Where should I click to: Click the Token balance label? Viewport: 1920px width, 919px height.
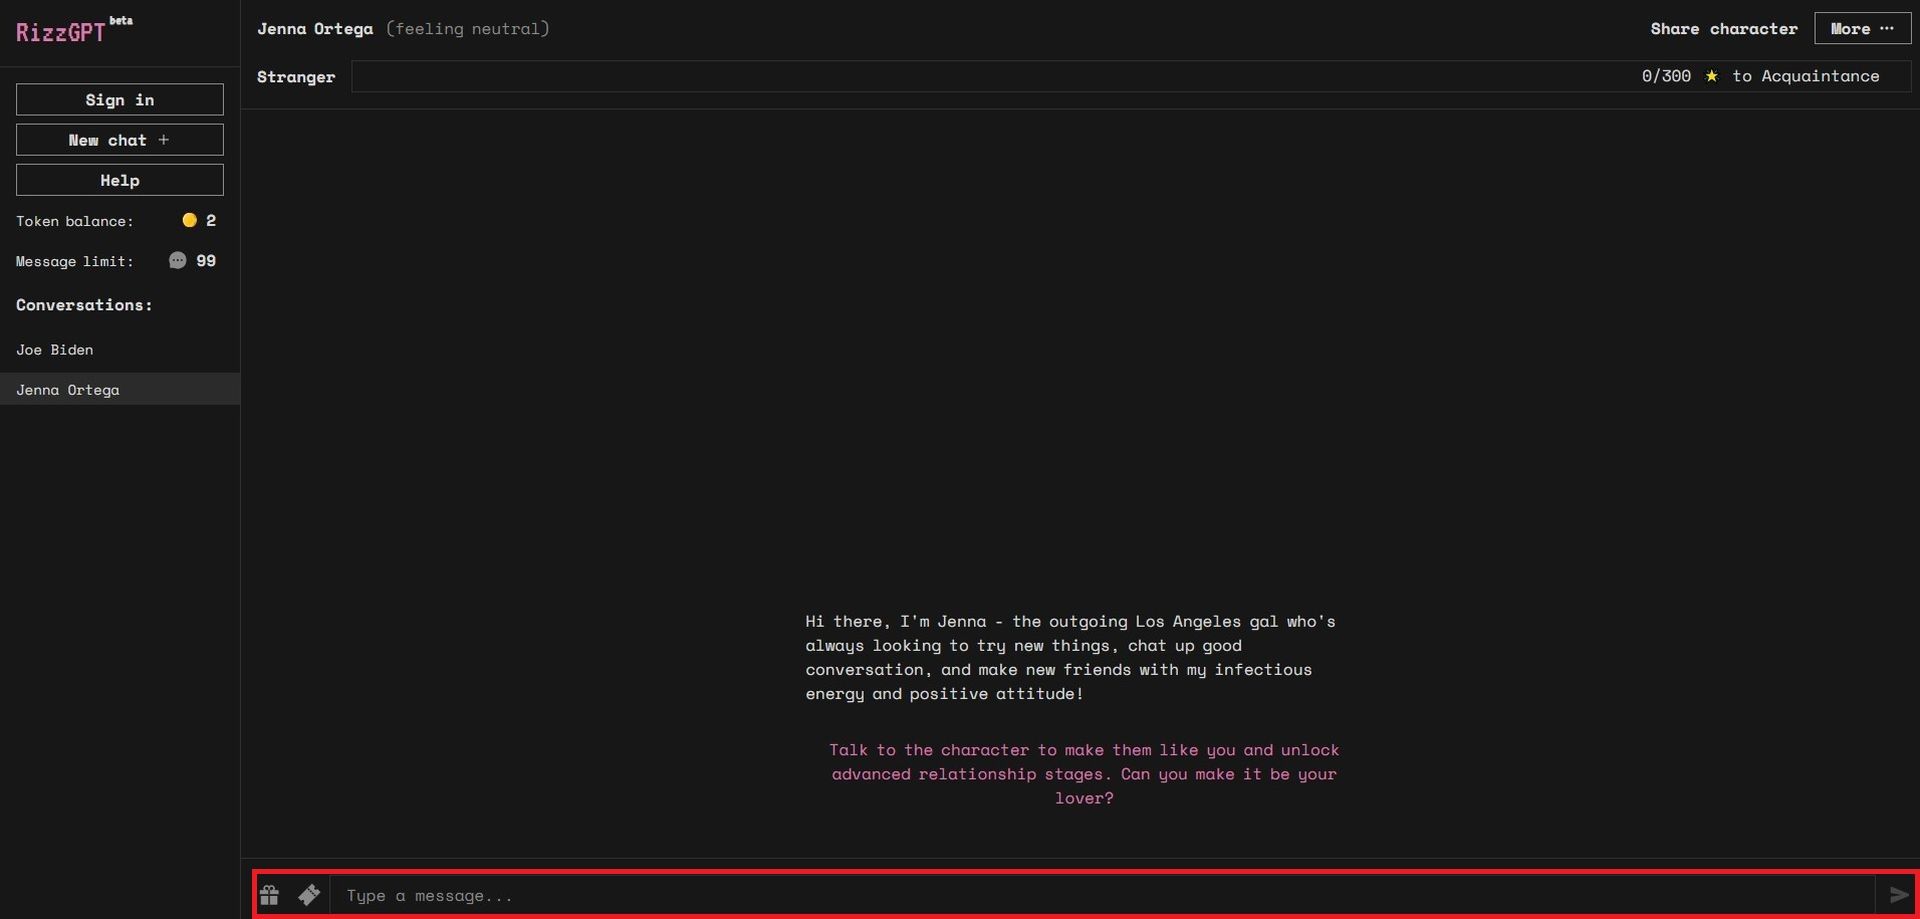coord(75,221)
